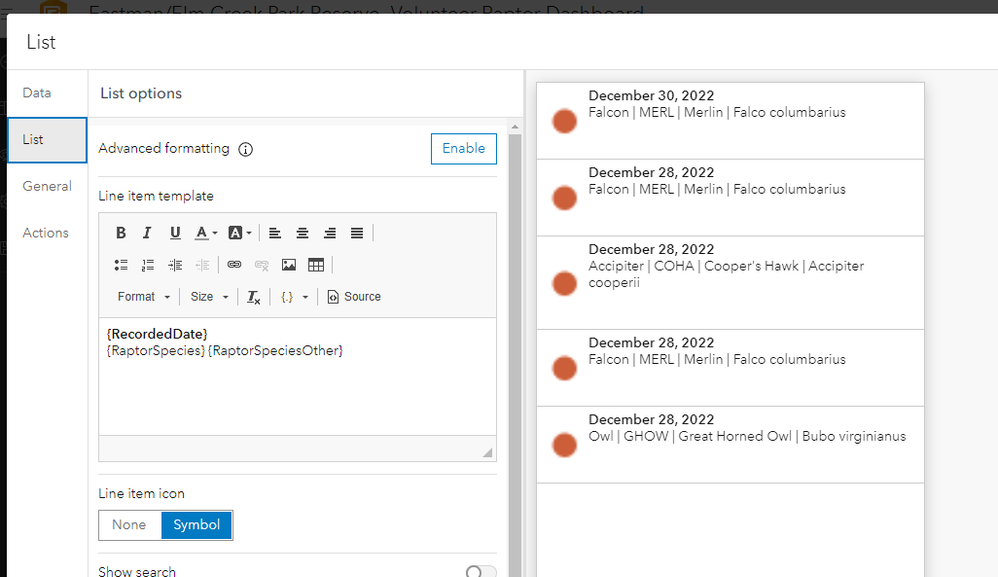Click the orange symbol beside Great Horned Owl
Viewport: 998px width, 577px height.
coord(565,445)
